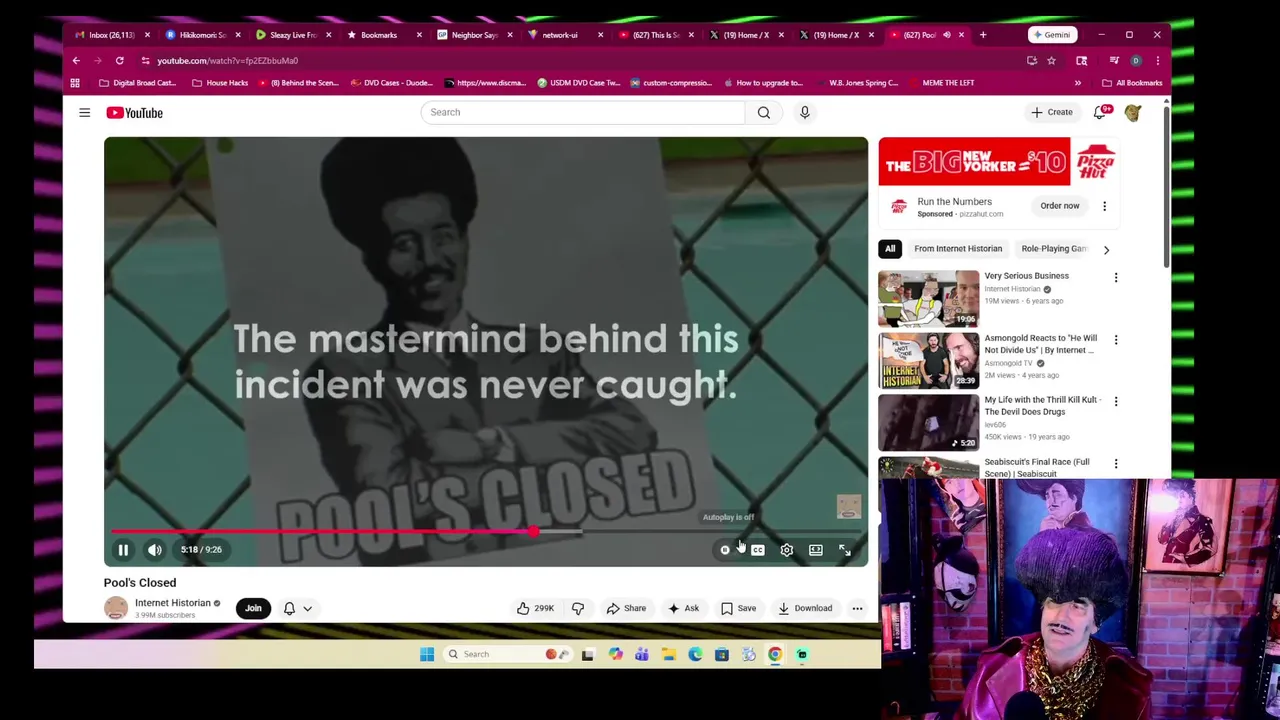Search with voice microphone icon
1280x720 pixels.
tap(805, 112)
